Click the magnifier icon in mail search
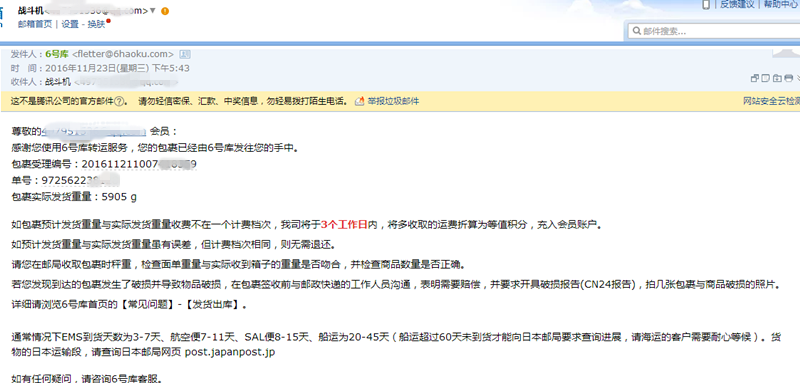800x383 pixels. 637,32
